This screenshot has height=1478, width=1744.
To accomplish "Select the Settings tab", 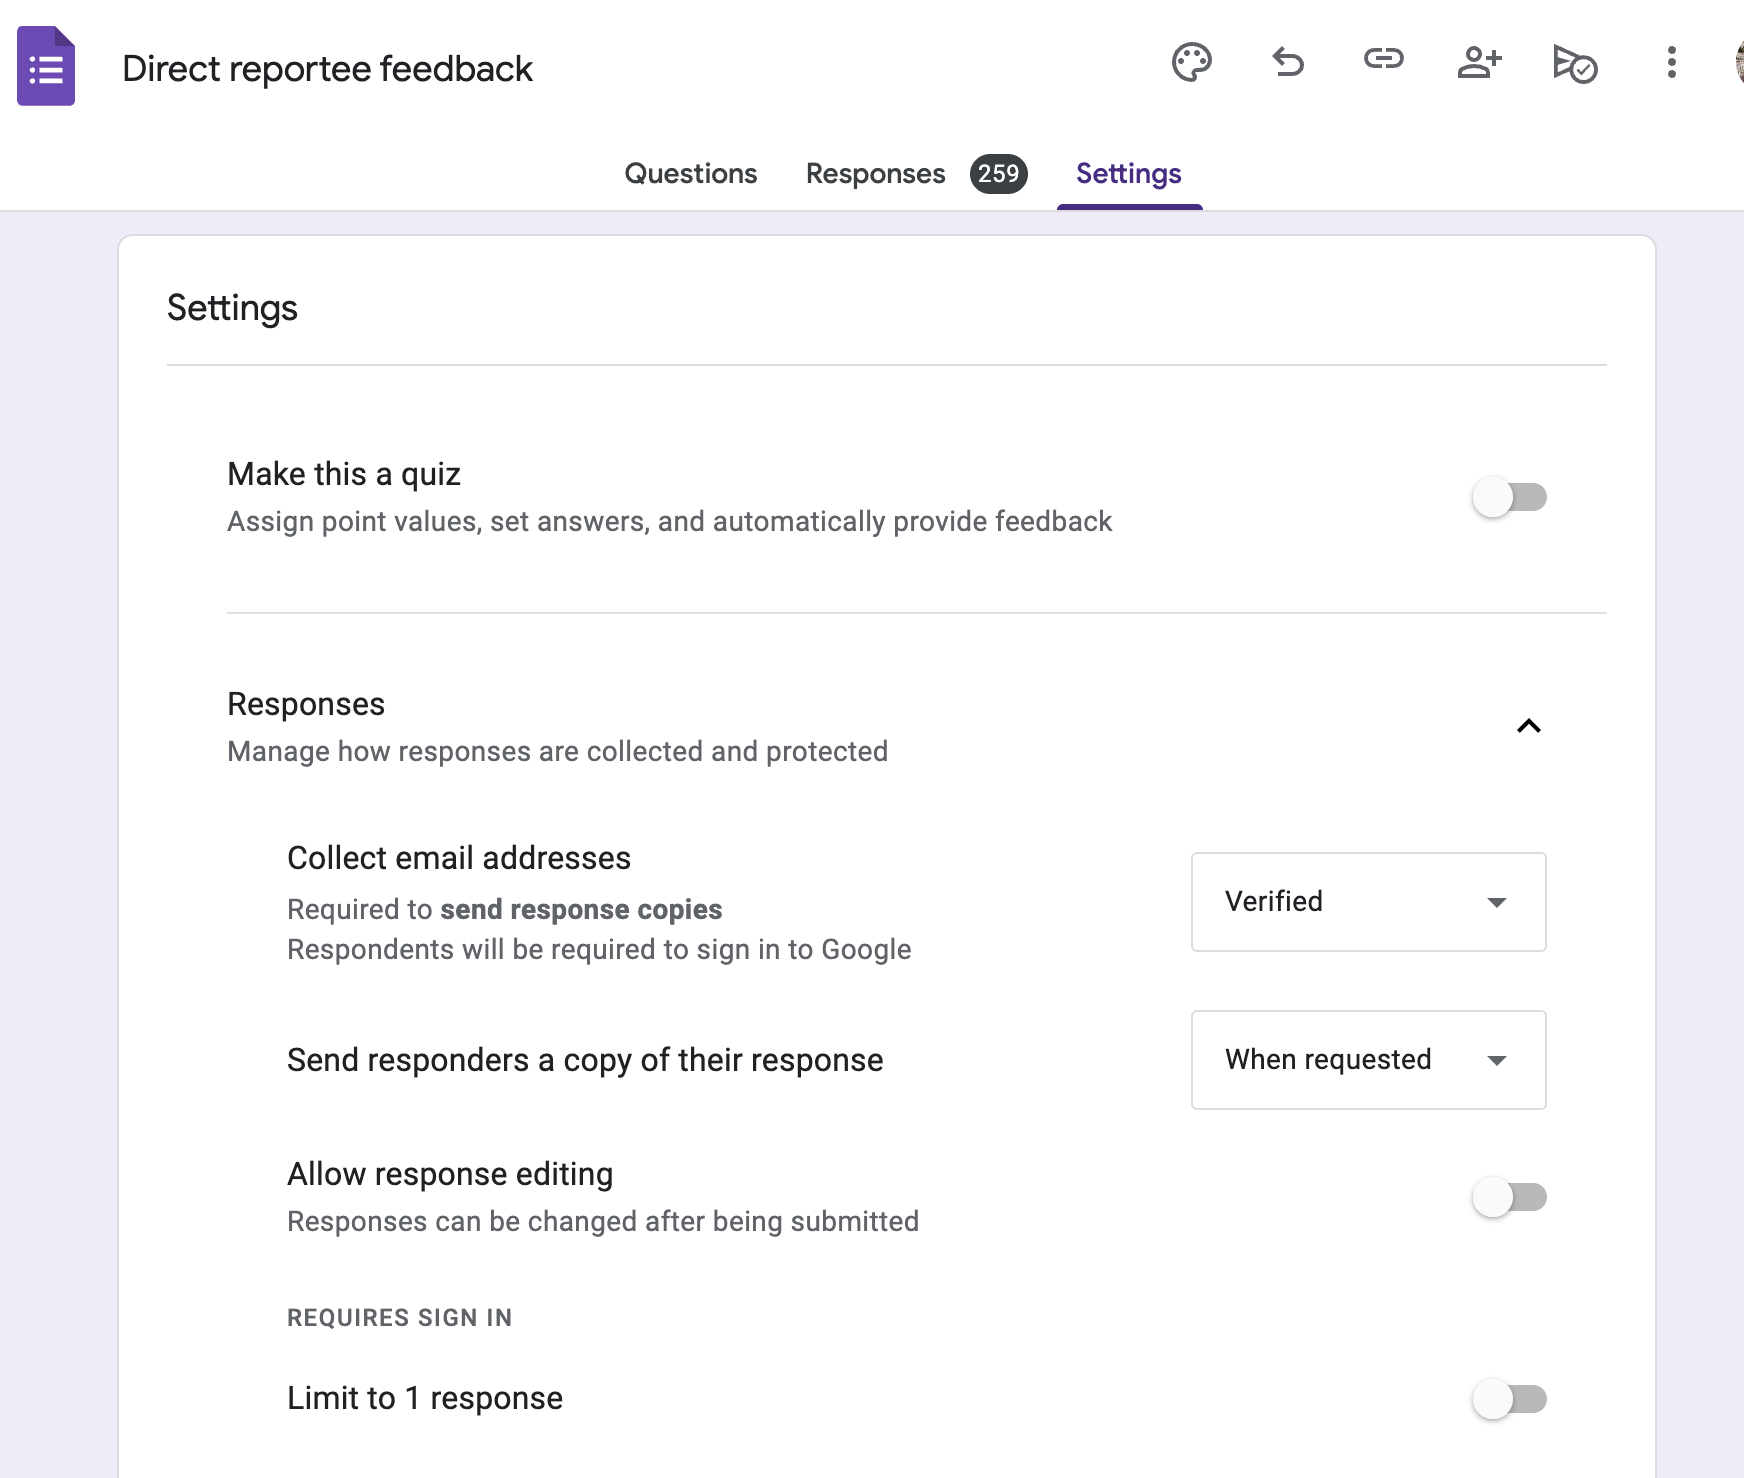I will tap(1128, 173).
